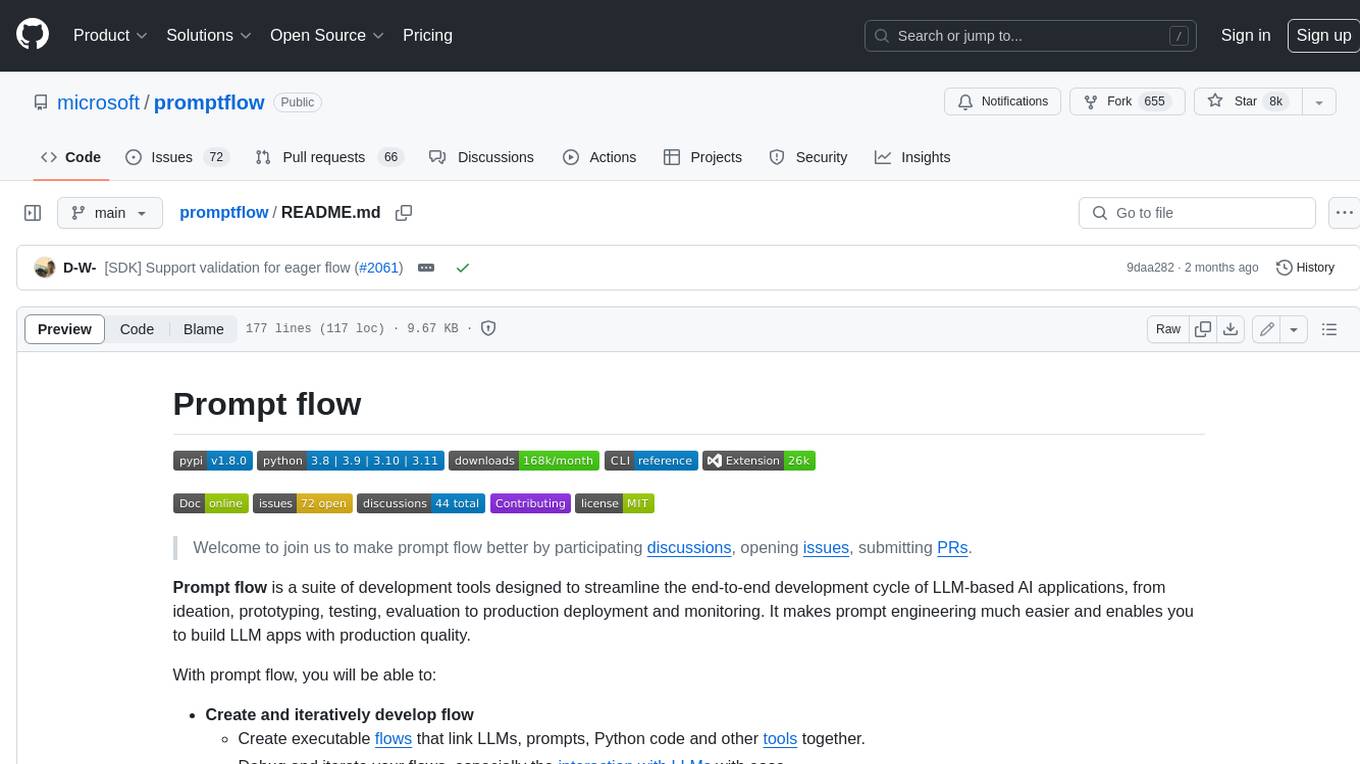Expand the Solutions menu
This screenshot has height=764, width=1360.
pos(209,35)
